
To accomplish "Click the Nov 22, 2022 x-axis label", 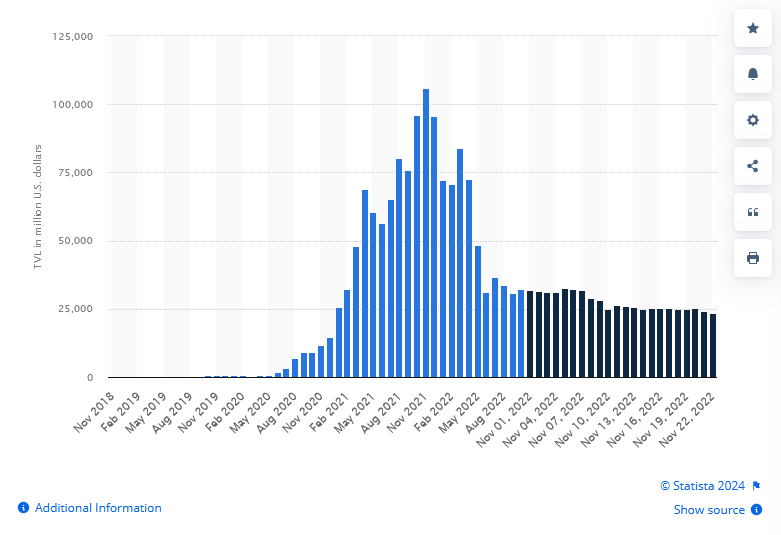I will [686, 420].
